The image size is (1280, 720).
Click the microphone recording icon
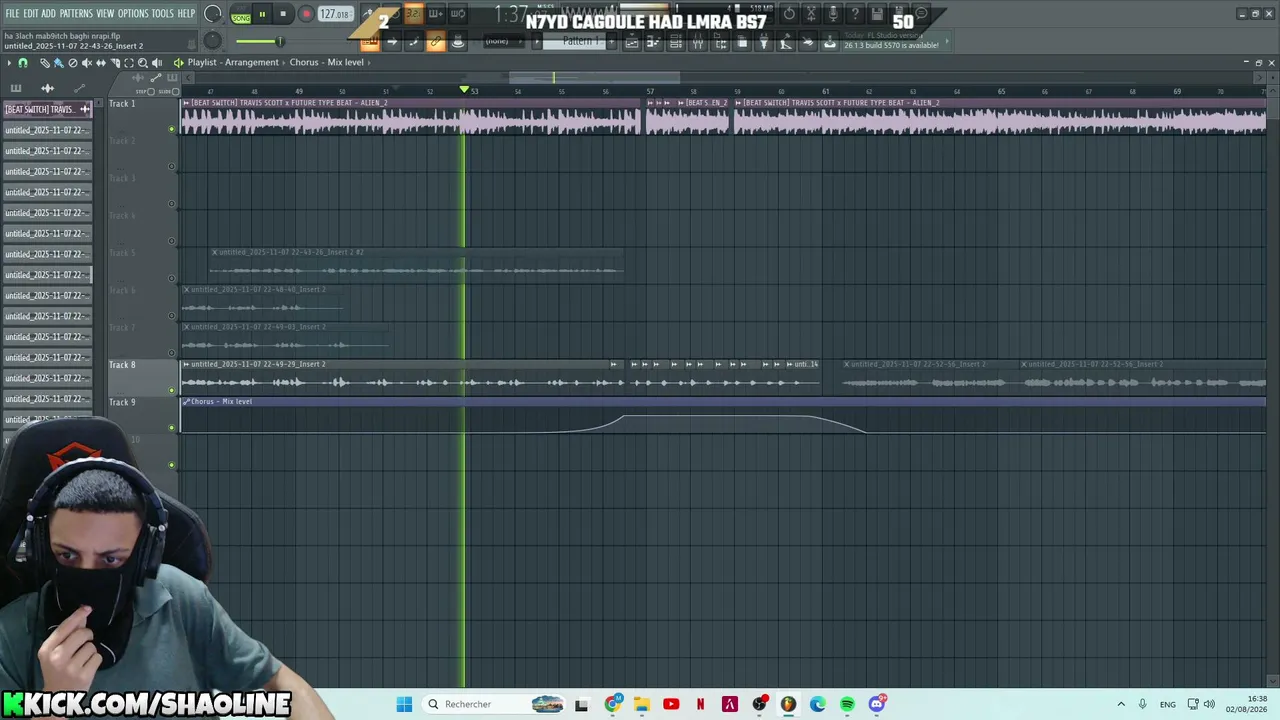pyautogui.click(x=833, y=14)
